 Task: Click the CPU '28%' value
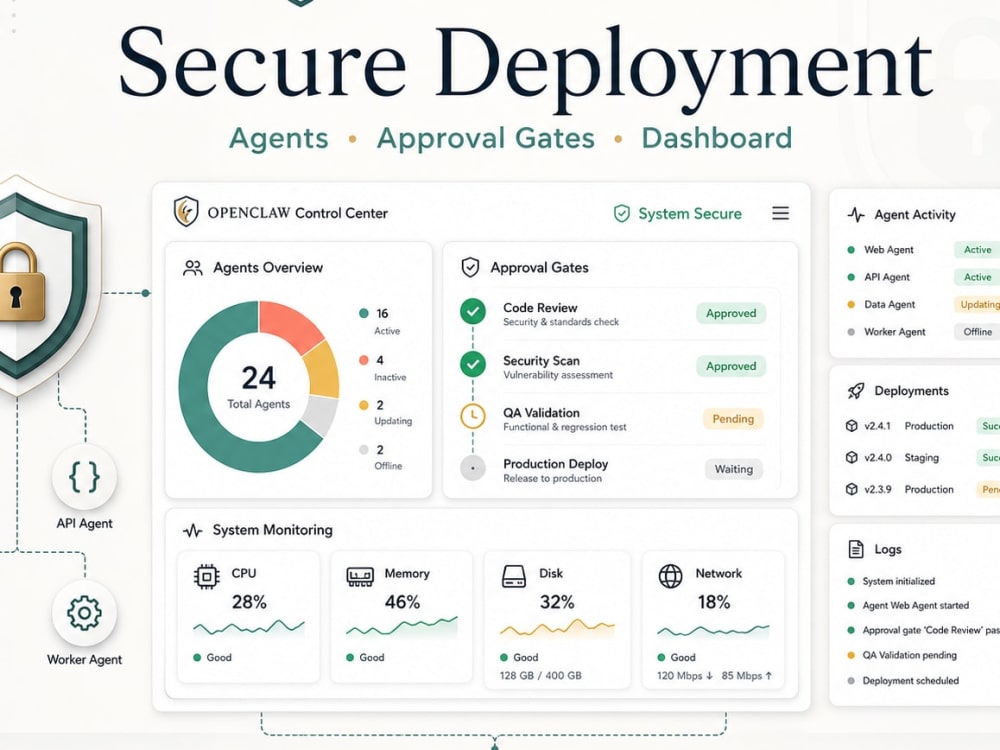[249, 601]
